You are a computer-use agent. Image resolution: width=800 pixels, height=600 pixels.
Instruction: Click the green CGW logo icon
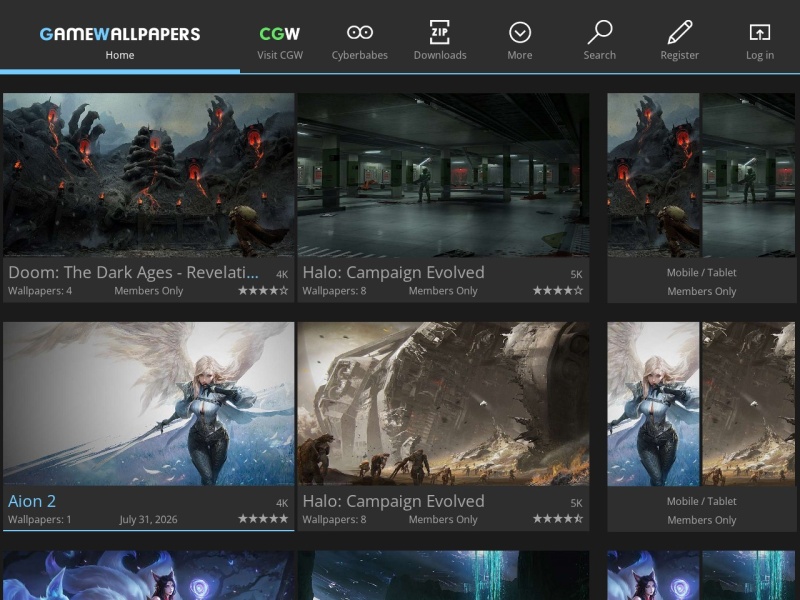[x=280, y=34]
